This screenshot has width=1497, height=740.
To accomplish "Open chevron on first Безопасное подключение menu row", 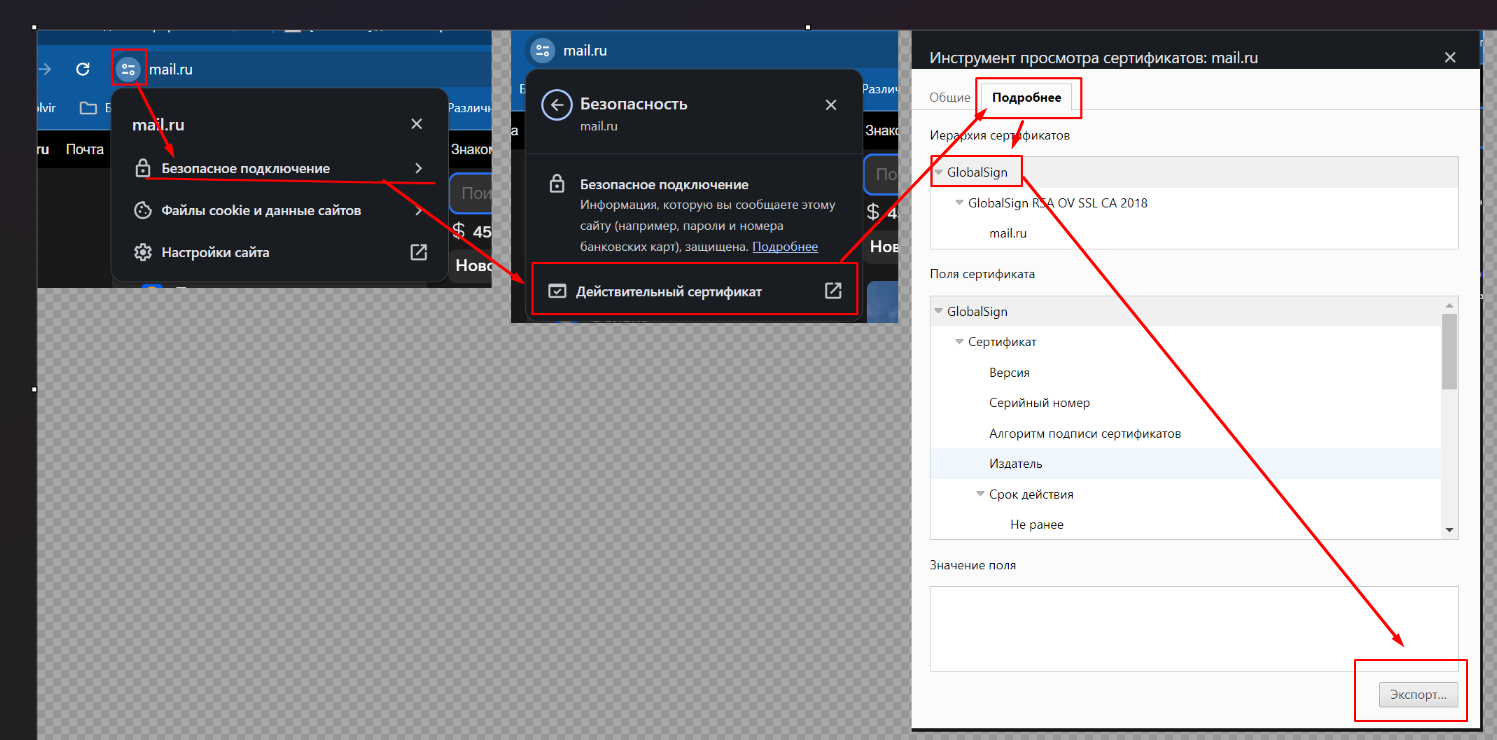I will (x=418, y=168).
